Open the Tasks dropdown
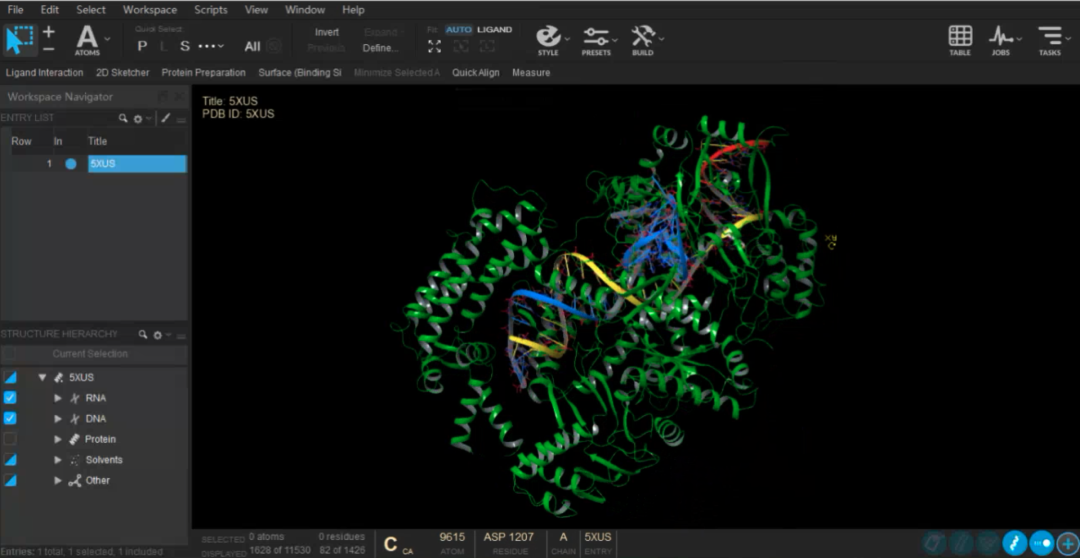The width and height of the screenshot is (1080, 558). 1049,38
